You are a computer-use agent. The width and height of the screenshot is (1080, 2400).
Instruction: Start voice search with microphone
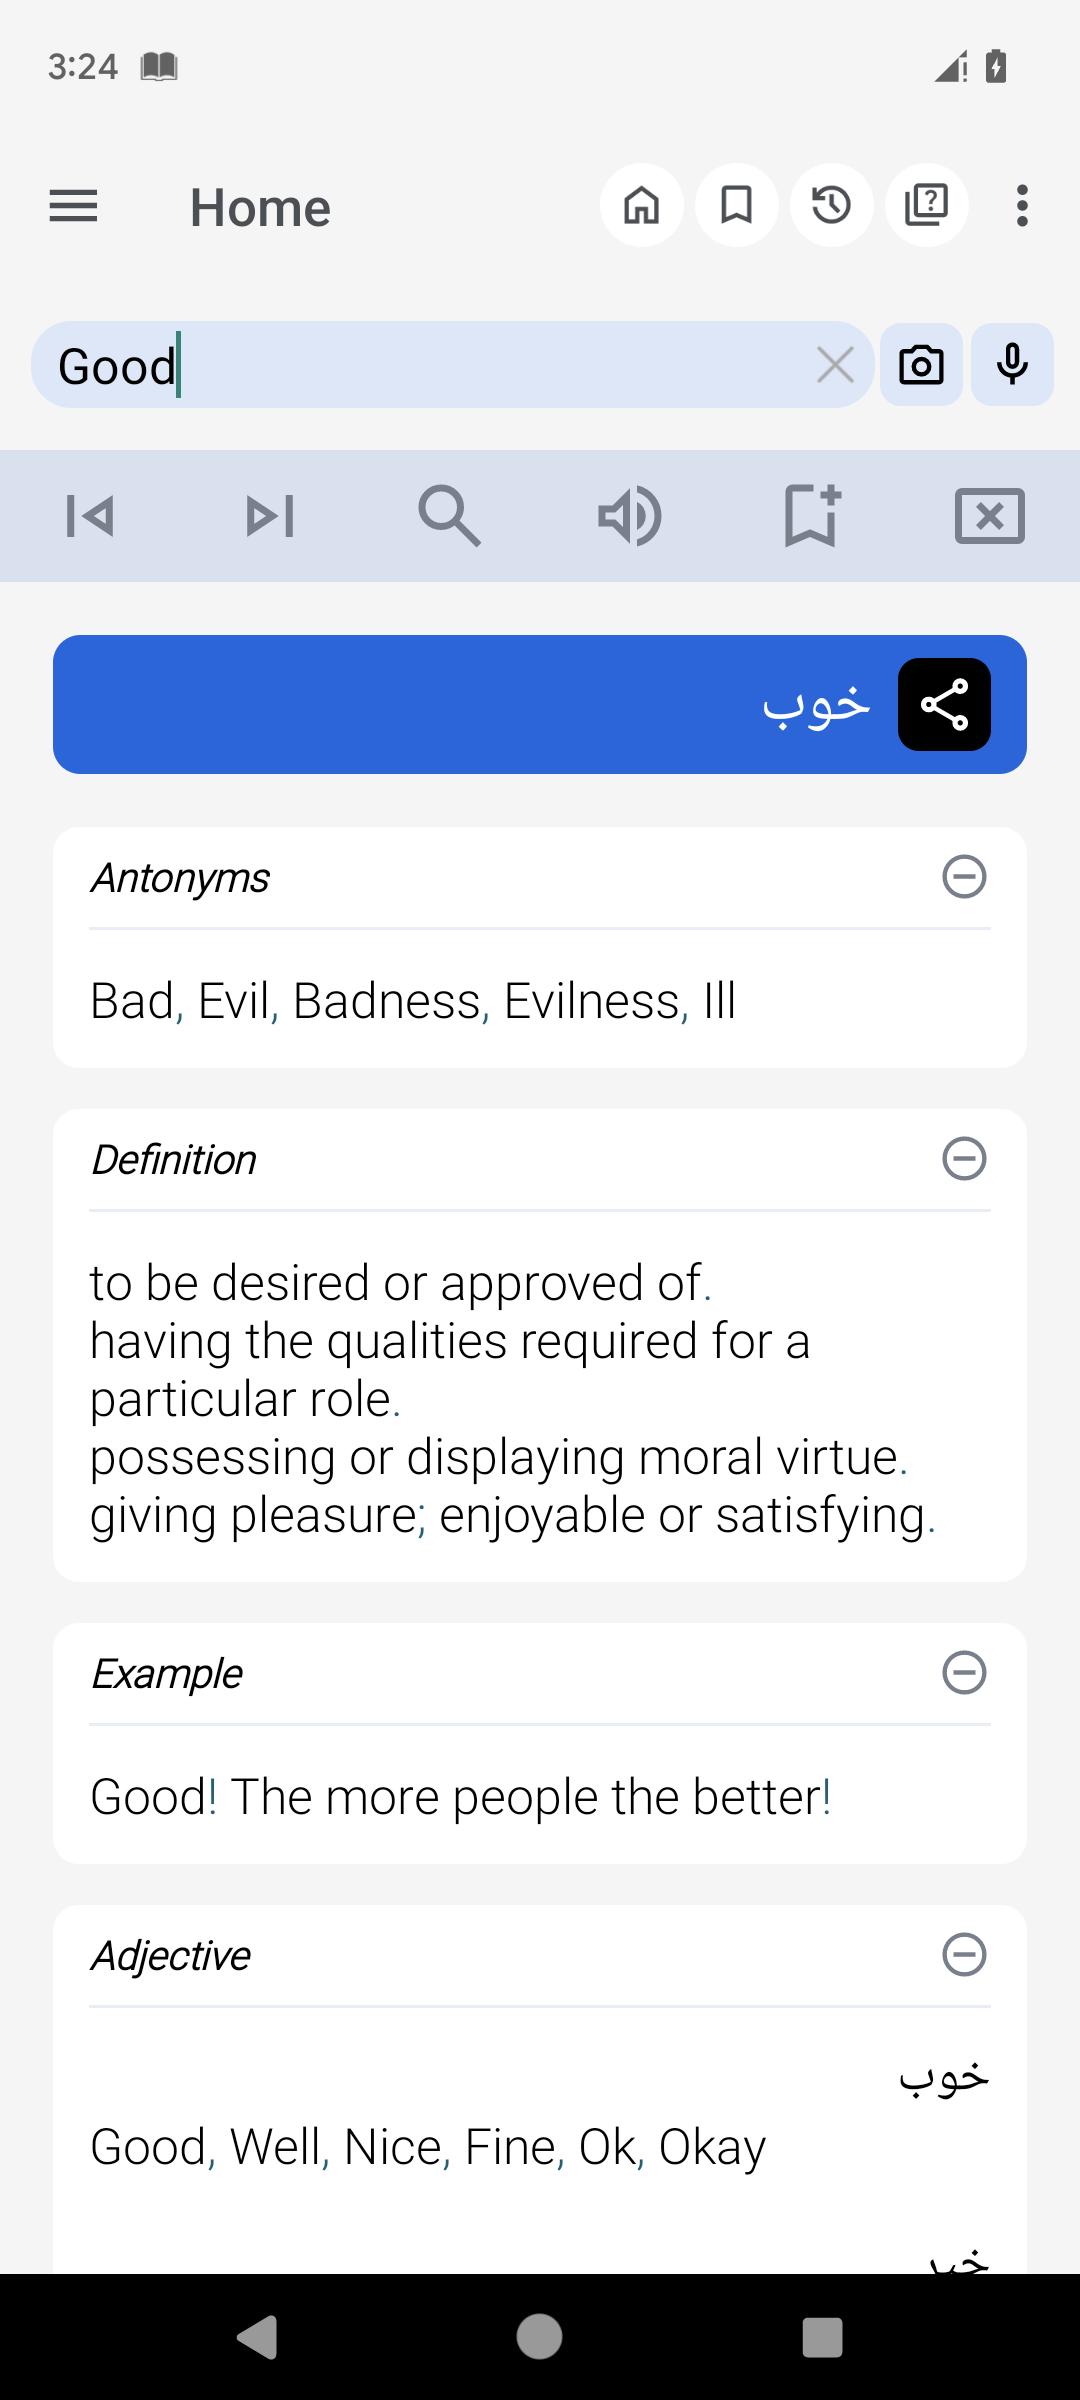[1013, 364]
